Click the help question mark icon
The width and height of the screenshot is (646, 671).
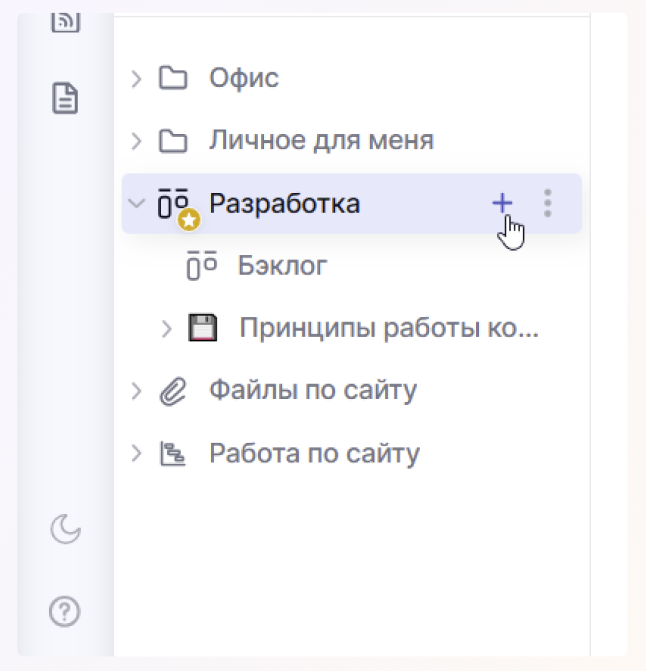pos(65,611)
